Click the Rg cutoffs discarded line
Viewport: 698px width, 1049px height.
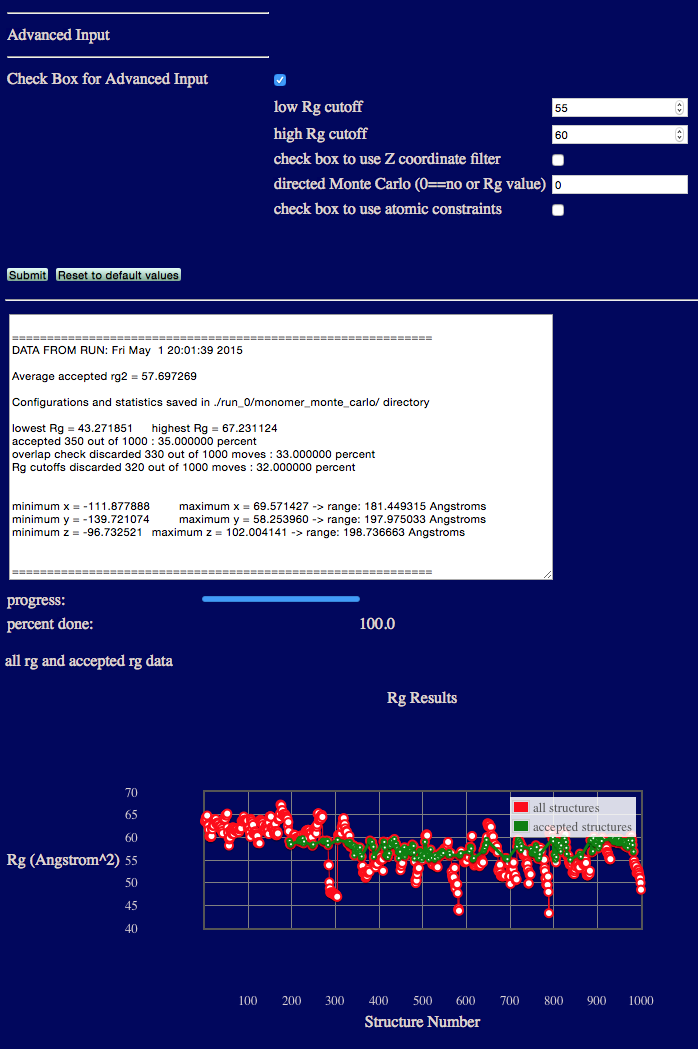tap(183, 468)
